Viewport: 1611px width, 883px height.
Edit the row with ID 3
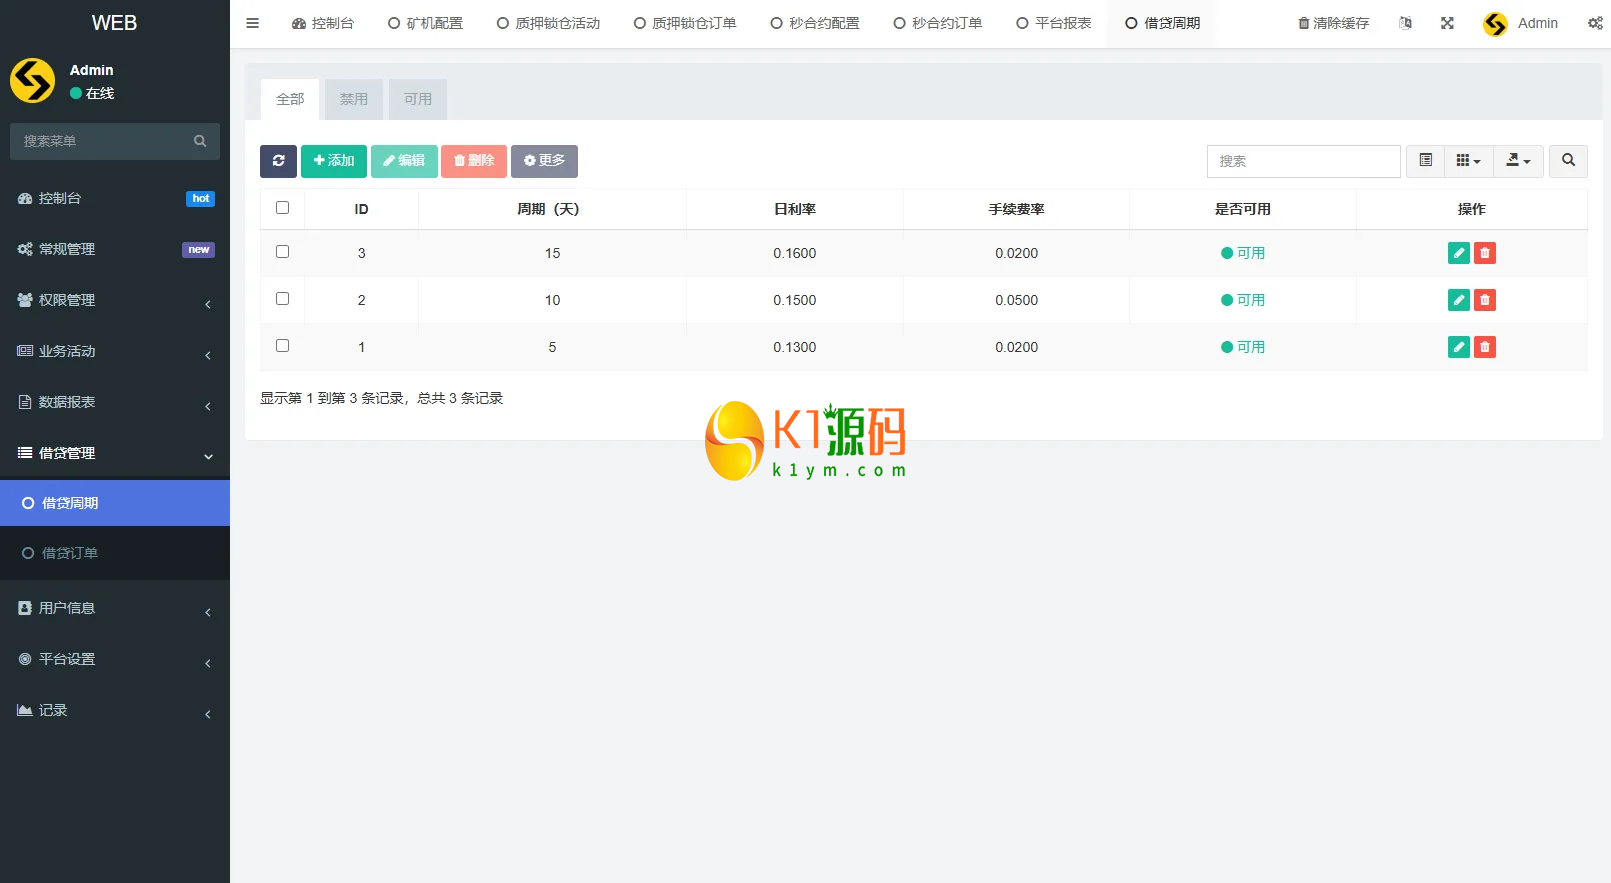(x=1459, y=253)
